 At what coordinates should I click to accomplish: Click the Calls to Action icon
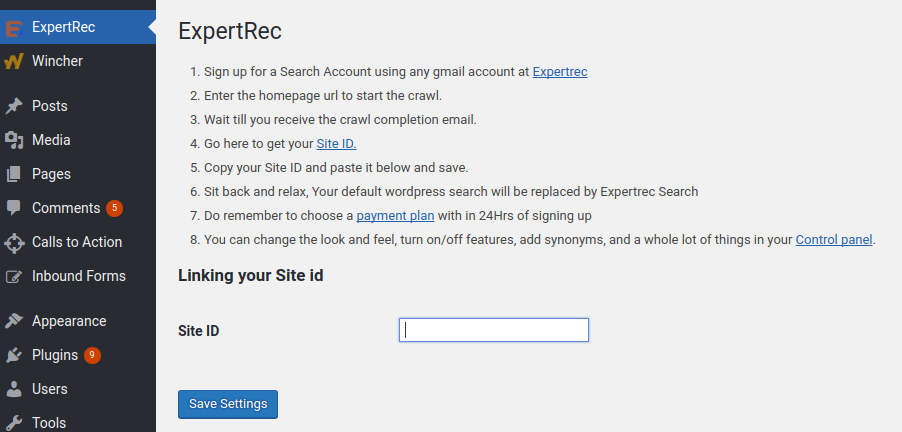tap(14, 242)
